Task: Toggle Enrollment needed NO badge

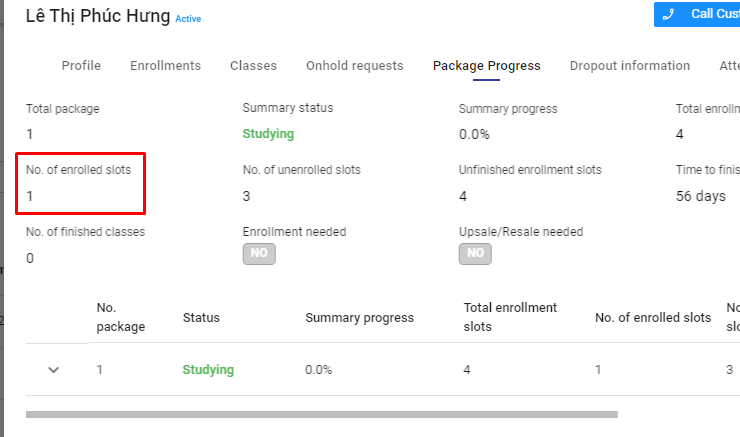Action: point(259,254)
